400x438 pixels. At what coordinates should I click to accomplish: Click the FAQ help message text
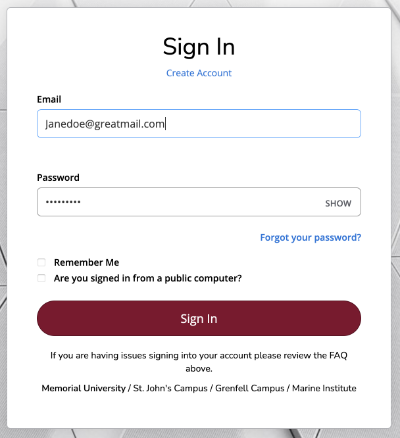coord(199,362)
